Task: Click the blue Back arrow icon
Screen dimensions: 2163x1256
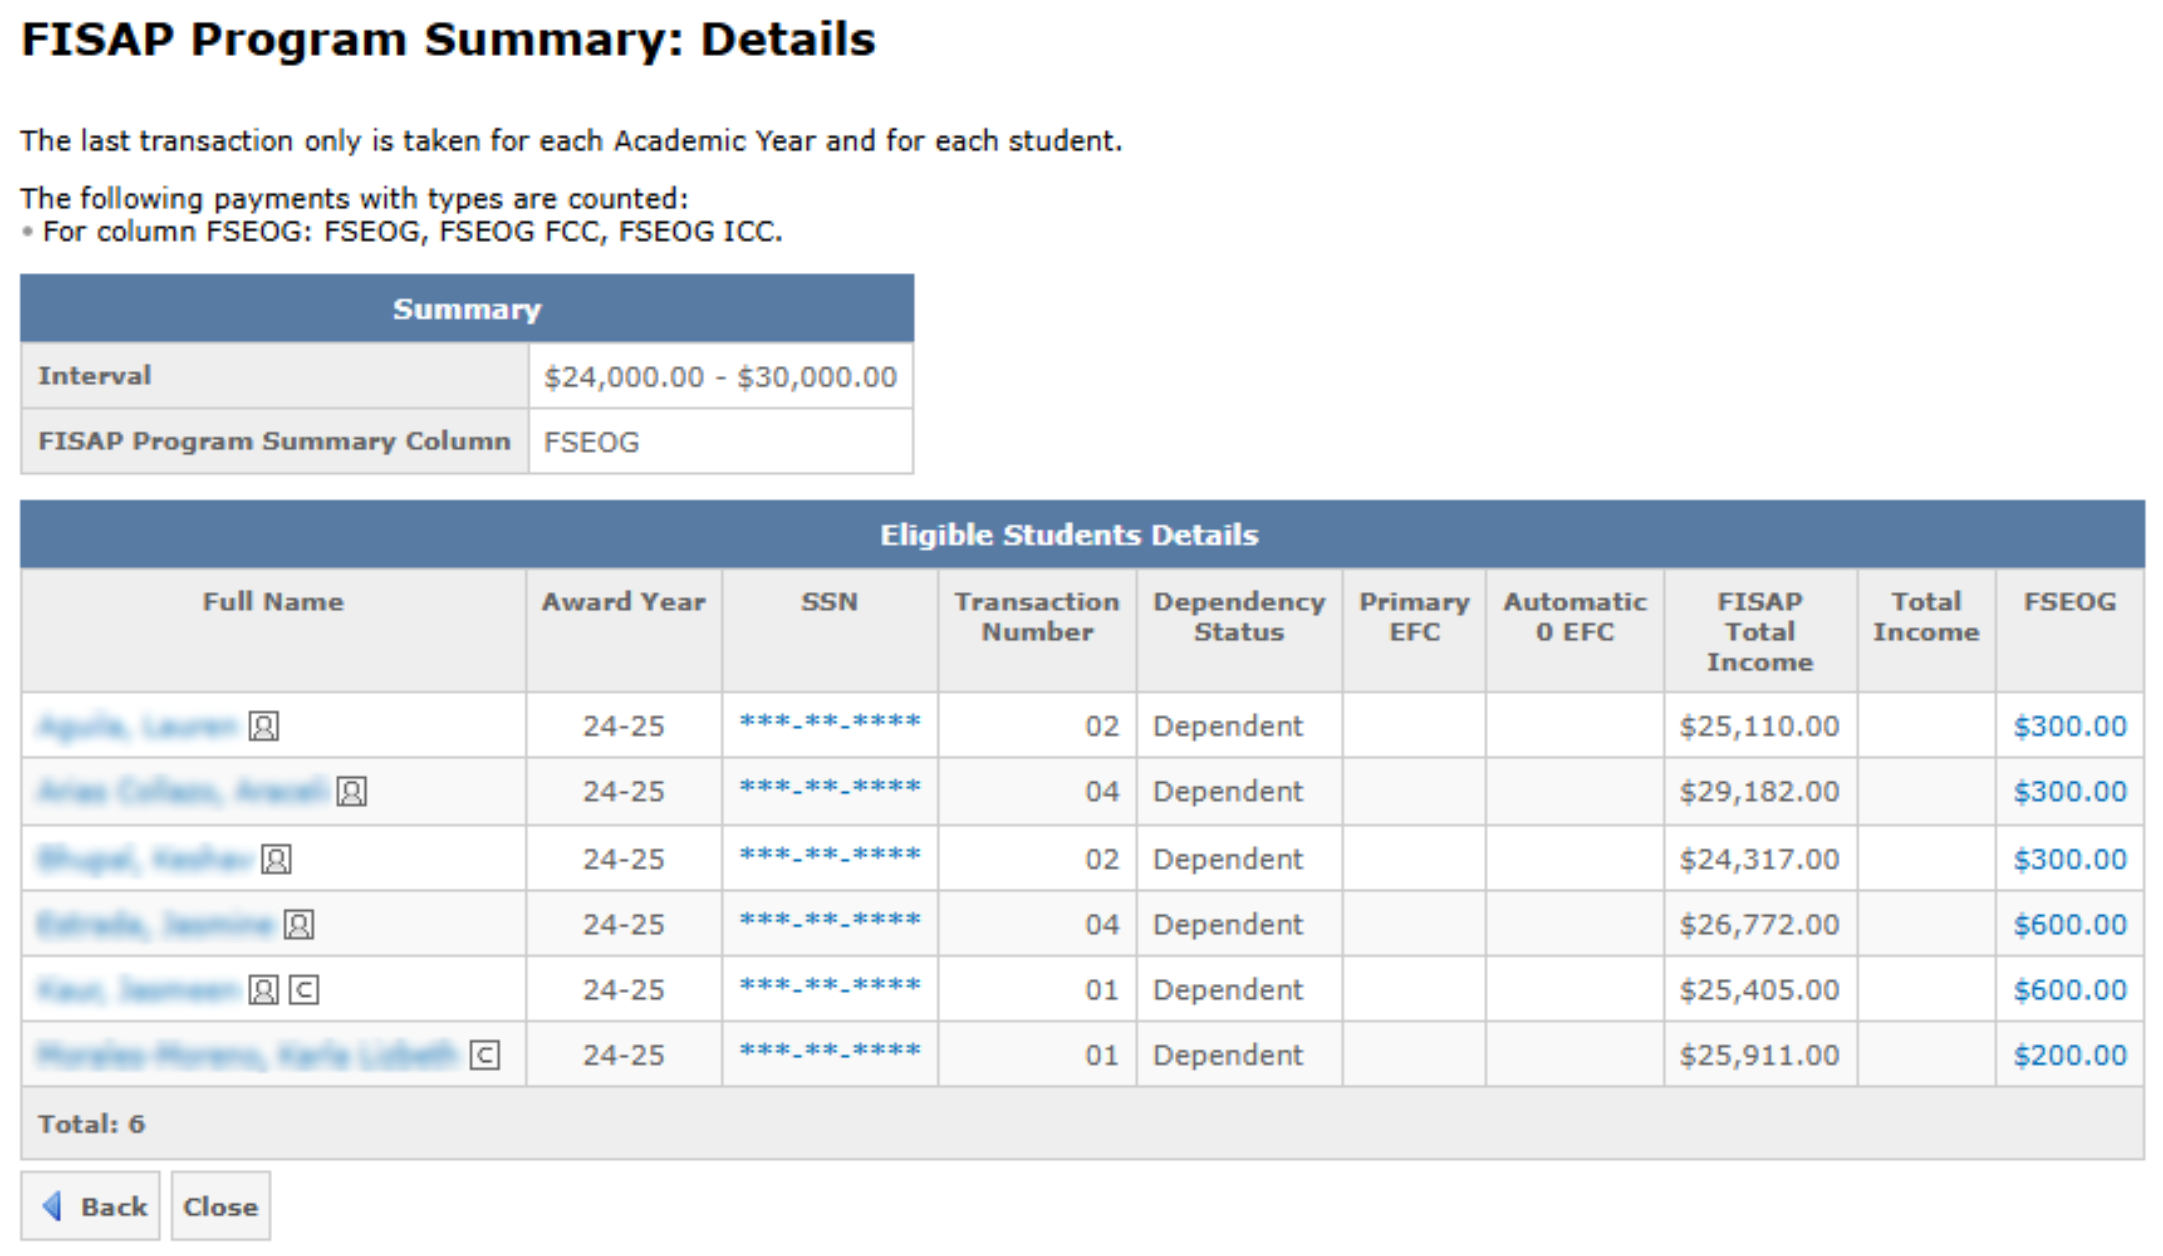Action: point(53,1206)
